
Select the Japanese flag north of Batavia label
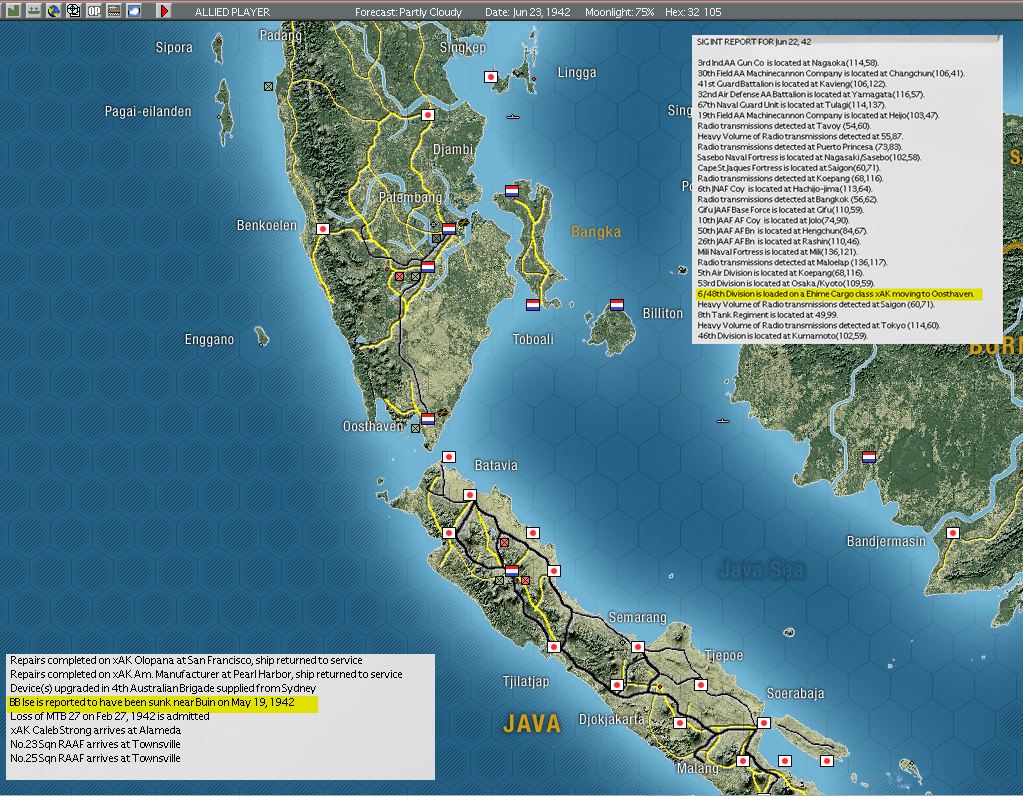tap(449, 457)
